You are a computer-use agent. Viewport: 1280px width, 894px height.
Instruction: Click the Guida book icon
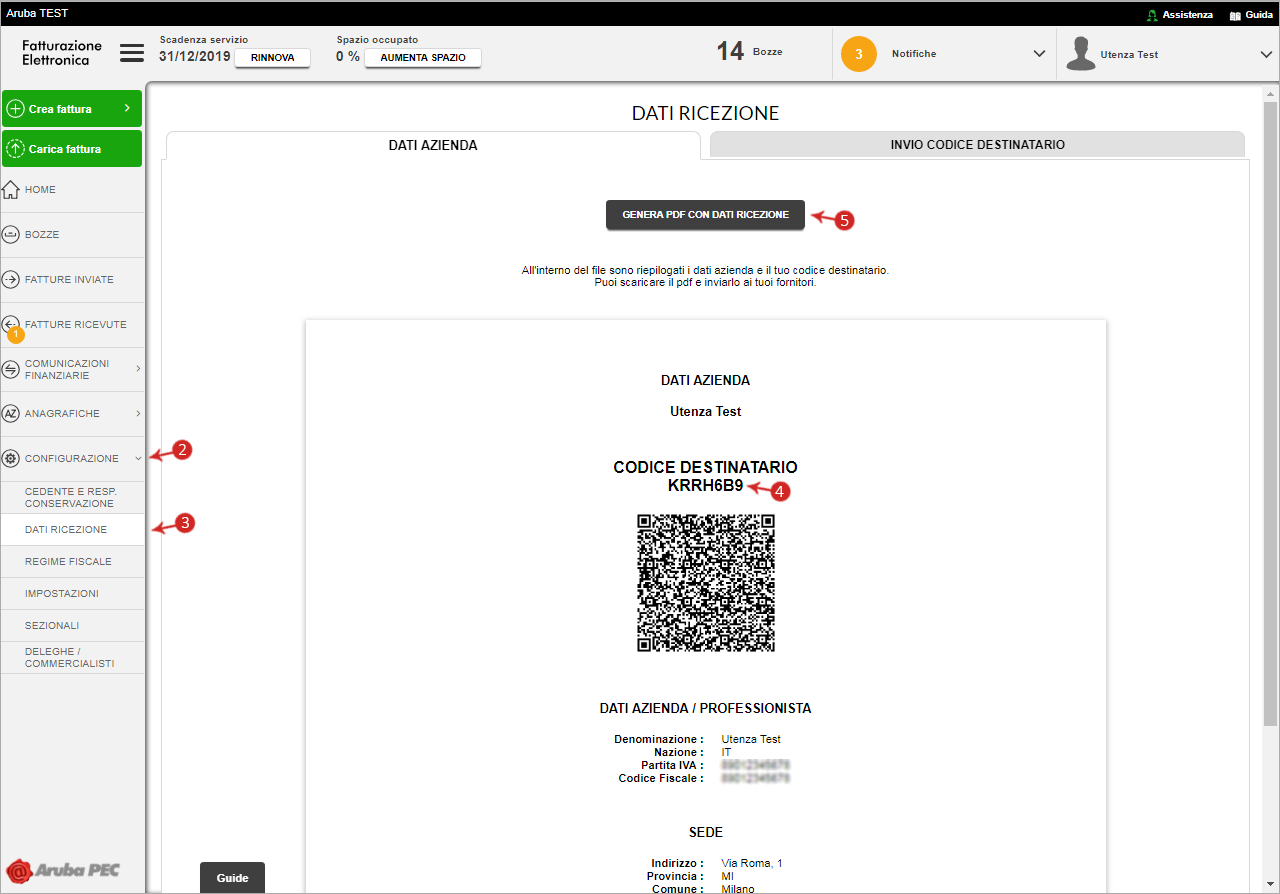(x=1235, y=15)
